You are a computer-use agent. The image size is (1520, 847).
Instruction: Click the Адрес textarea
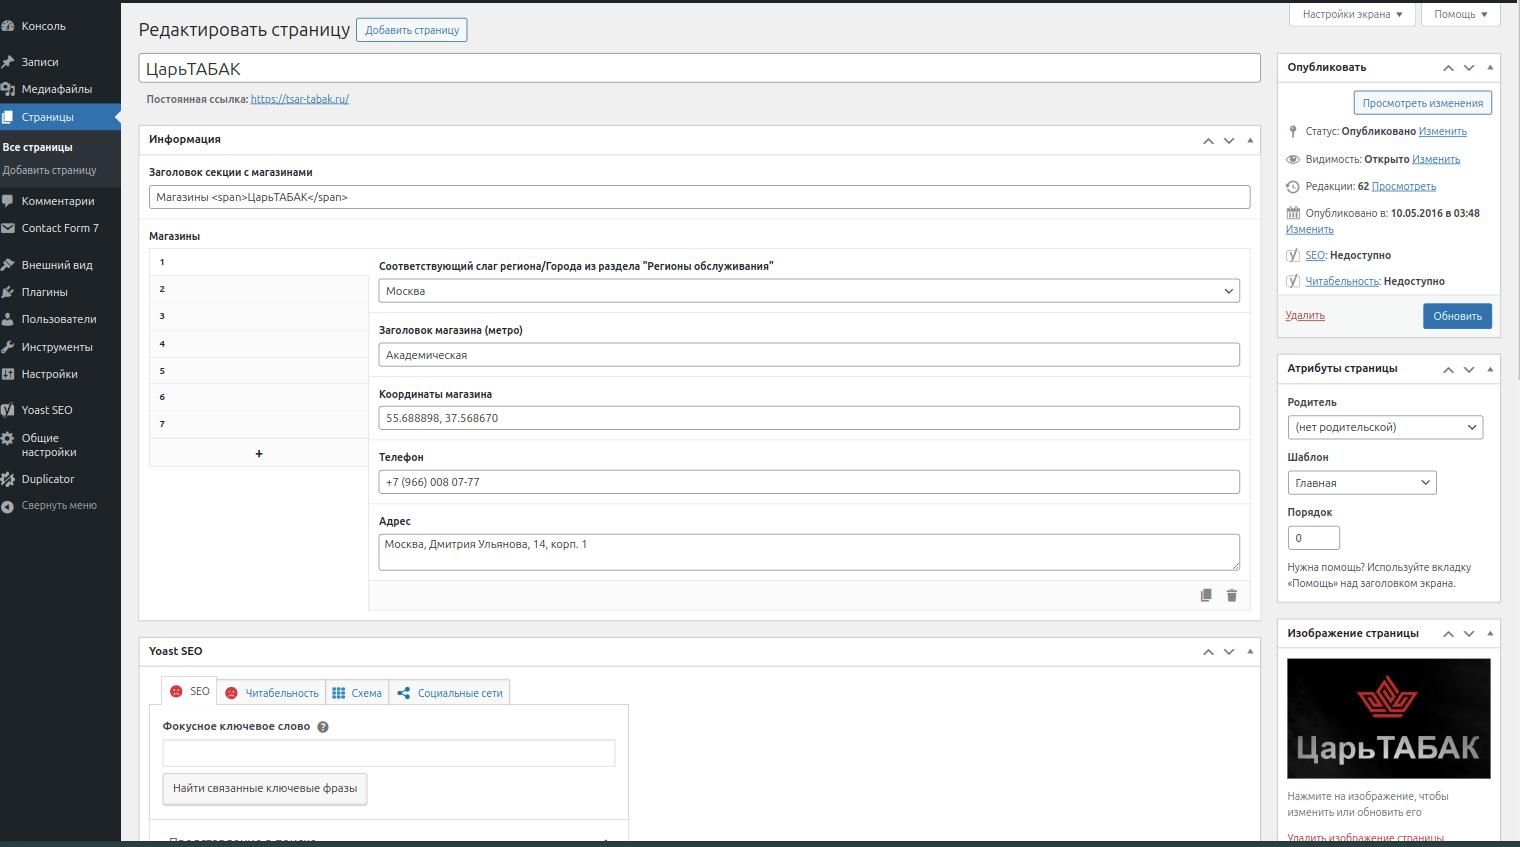point(809,552)
